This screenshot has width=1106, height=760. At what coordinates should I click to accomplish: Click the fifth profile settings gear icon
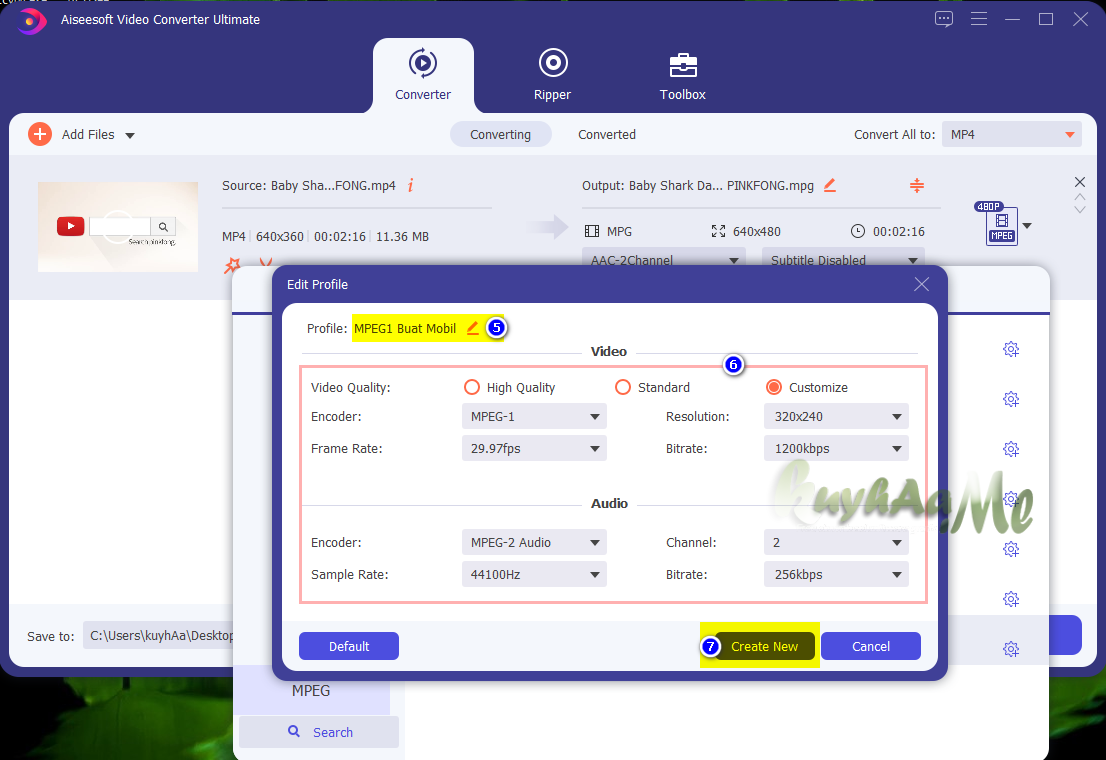pyautogui.click(x=1011, y=549)
